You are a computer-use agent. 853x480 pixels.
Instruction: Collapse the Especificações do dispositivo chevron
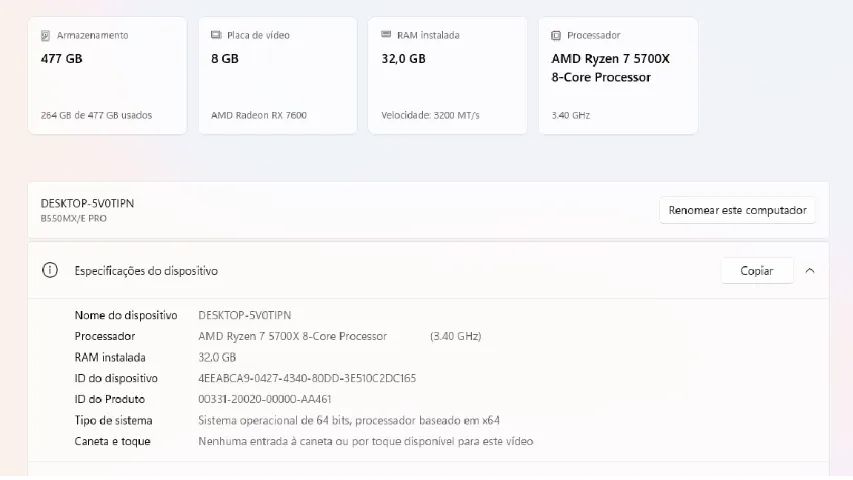click(x=810, y=271)
